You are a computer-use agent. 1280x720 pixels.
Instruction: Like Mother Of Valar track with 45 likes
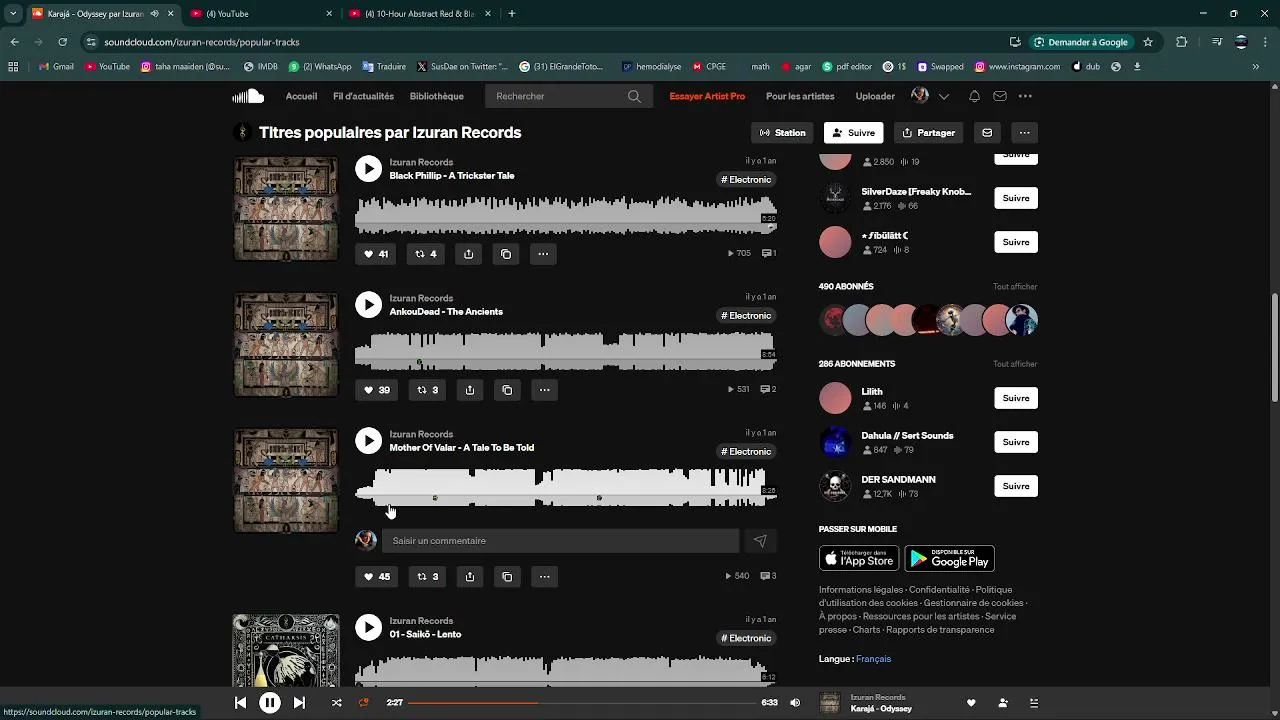tap(376, 577)
